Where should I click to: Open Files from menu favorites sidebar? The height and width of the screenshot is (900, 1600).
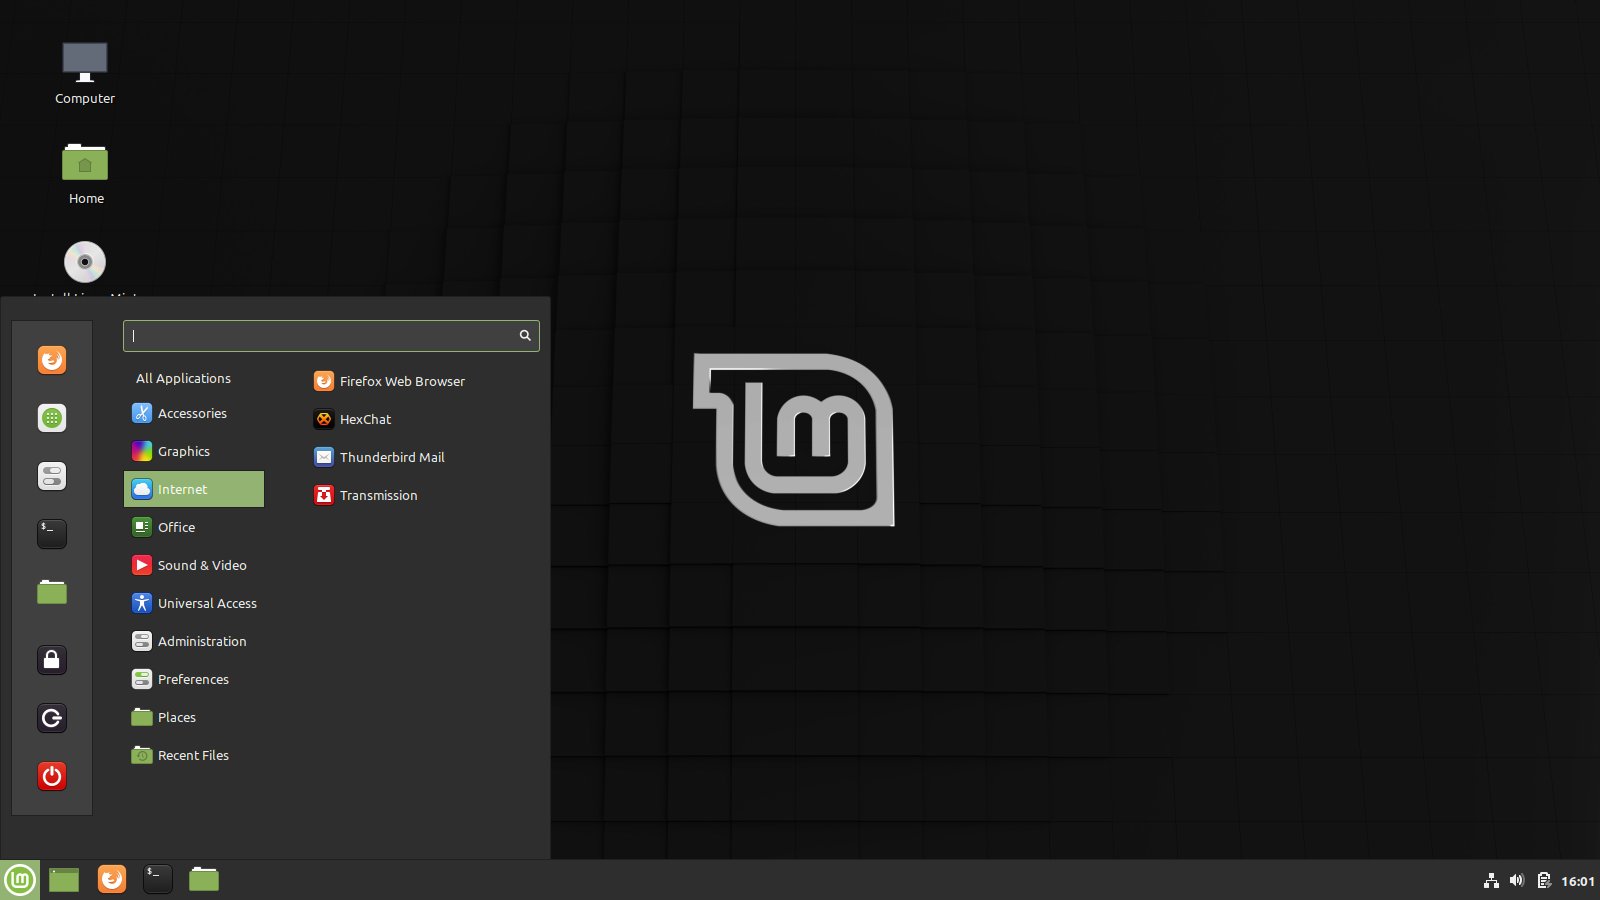[x=52, y=592]
